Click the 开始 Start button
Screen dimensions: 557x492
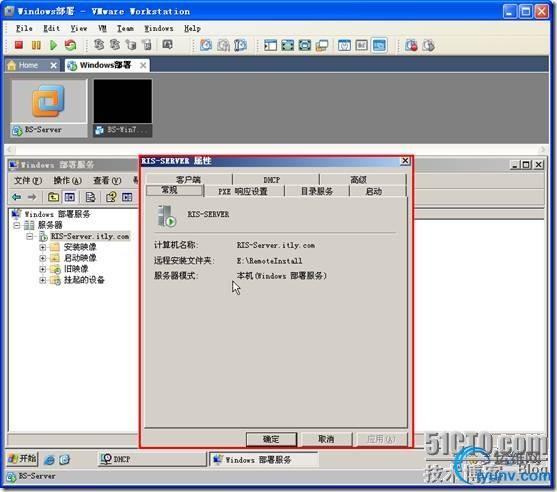[x=22, y=459]
